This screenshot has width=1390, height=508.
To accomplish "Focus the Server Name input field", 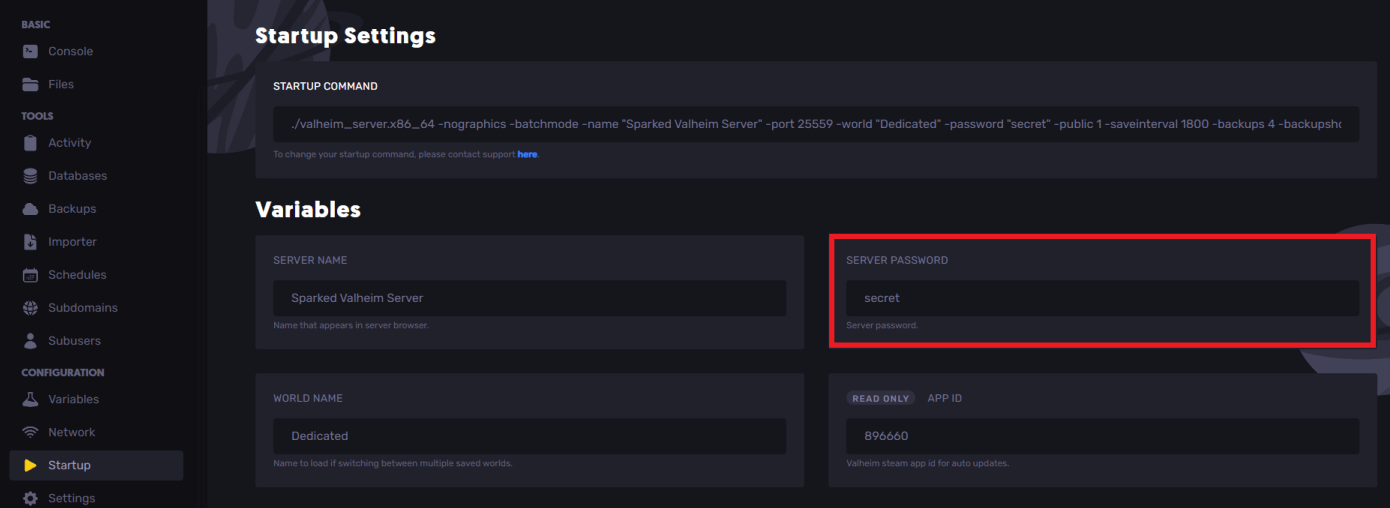I will pos(529,298).
